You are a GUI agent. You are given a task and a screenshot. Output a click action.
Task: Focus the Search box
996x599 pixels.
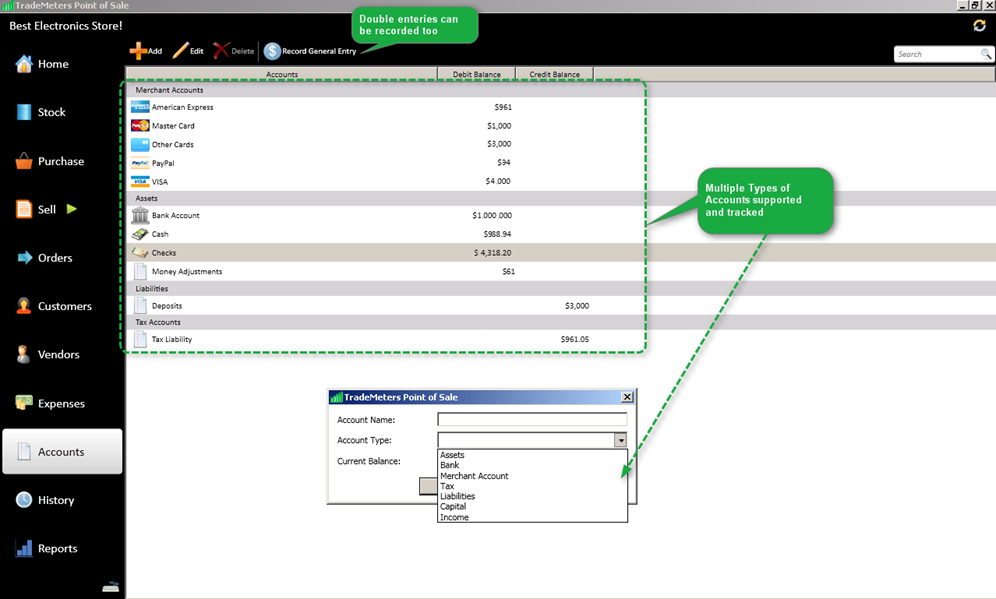(x=935, y=54)
